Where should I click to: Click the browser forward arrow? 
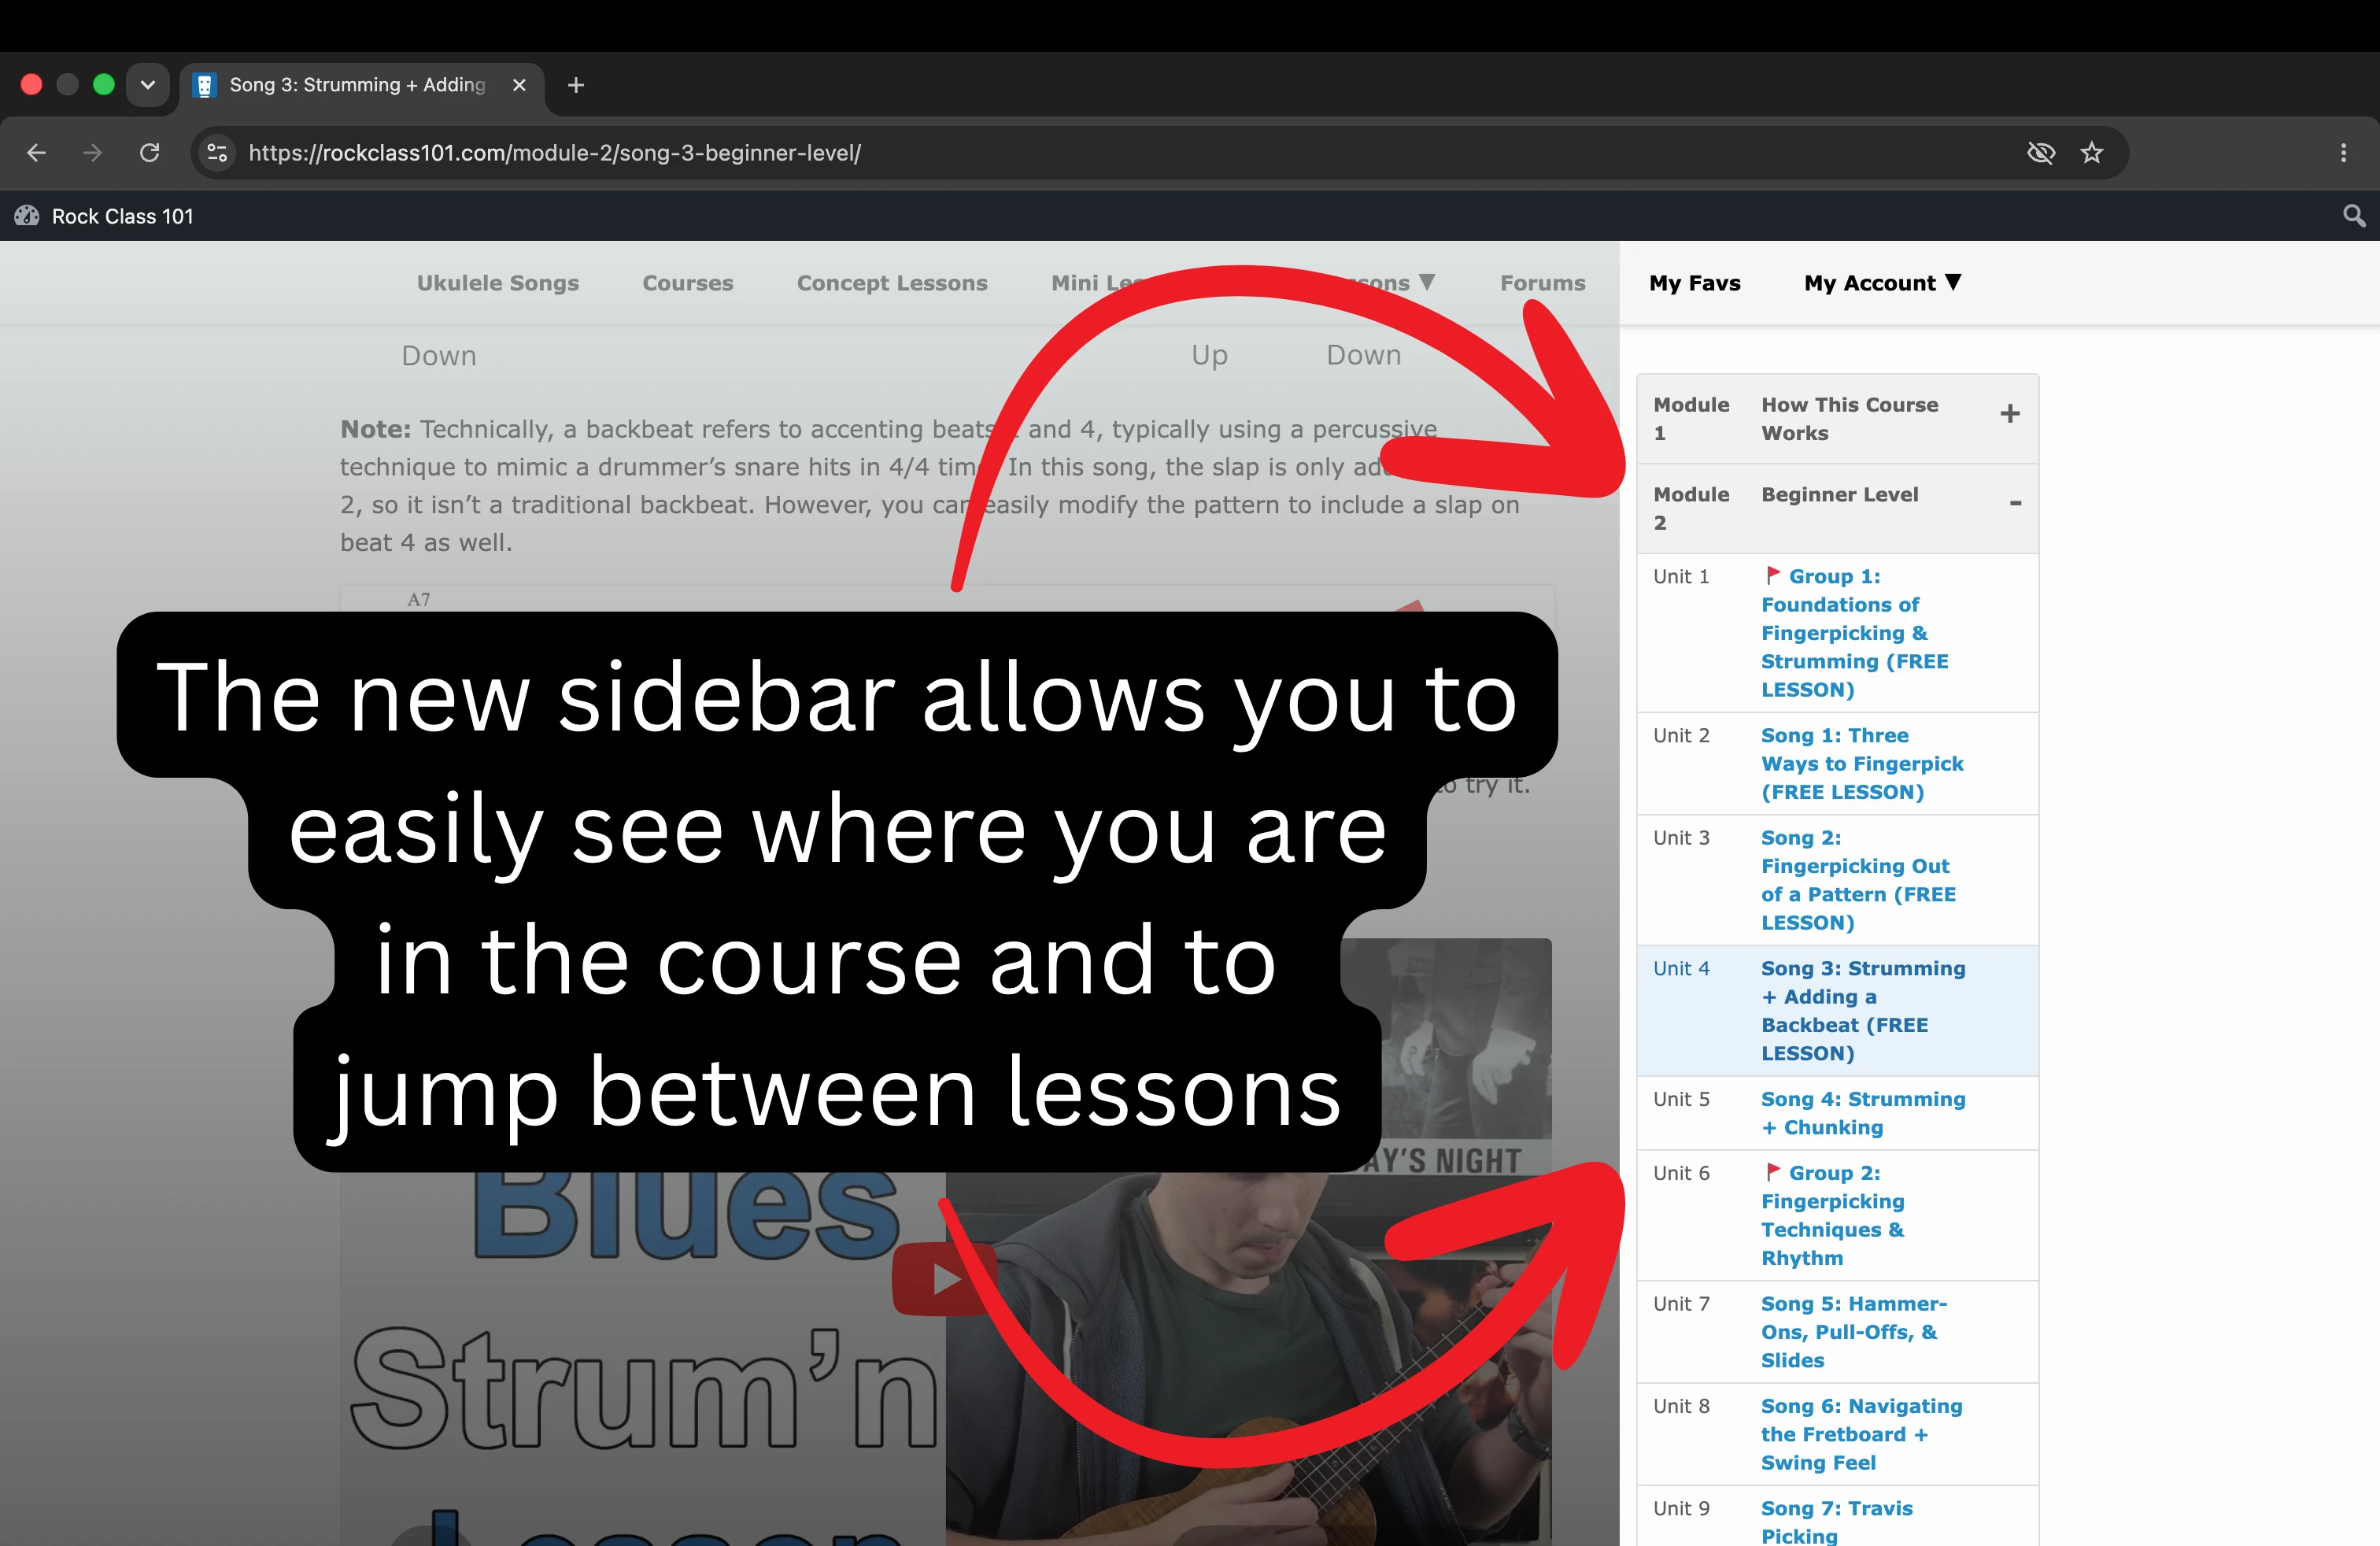click(x=92, y=153)
